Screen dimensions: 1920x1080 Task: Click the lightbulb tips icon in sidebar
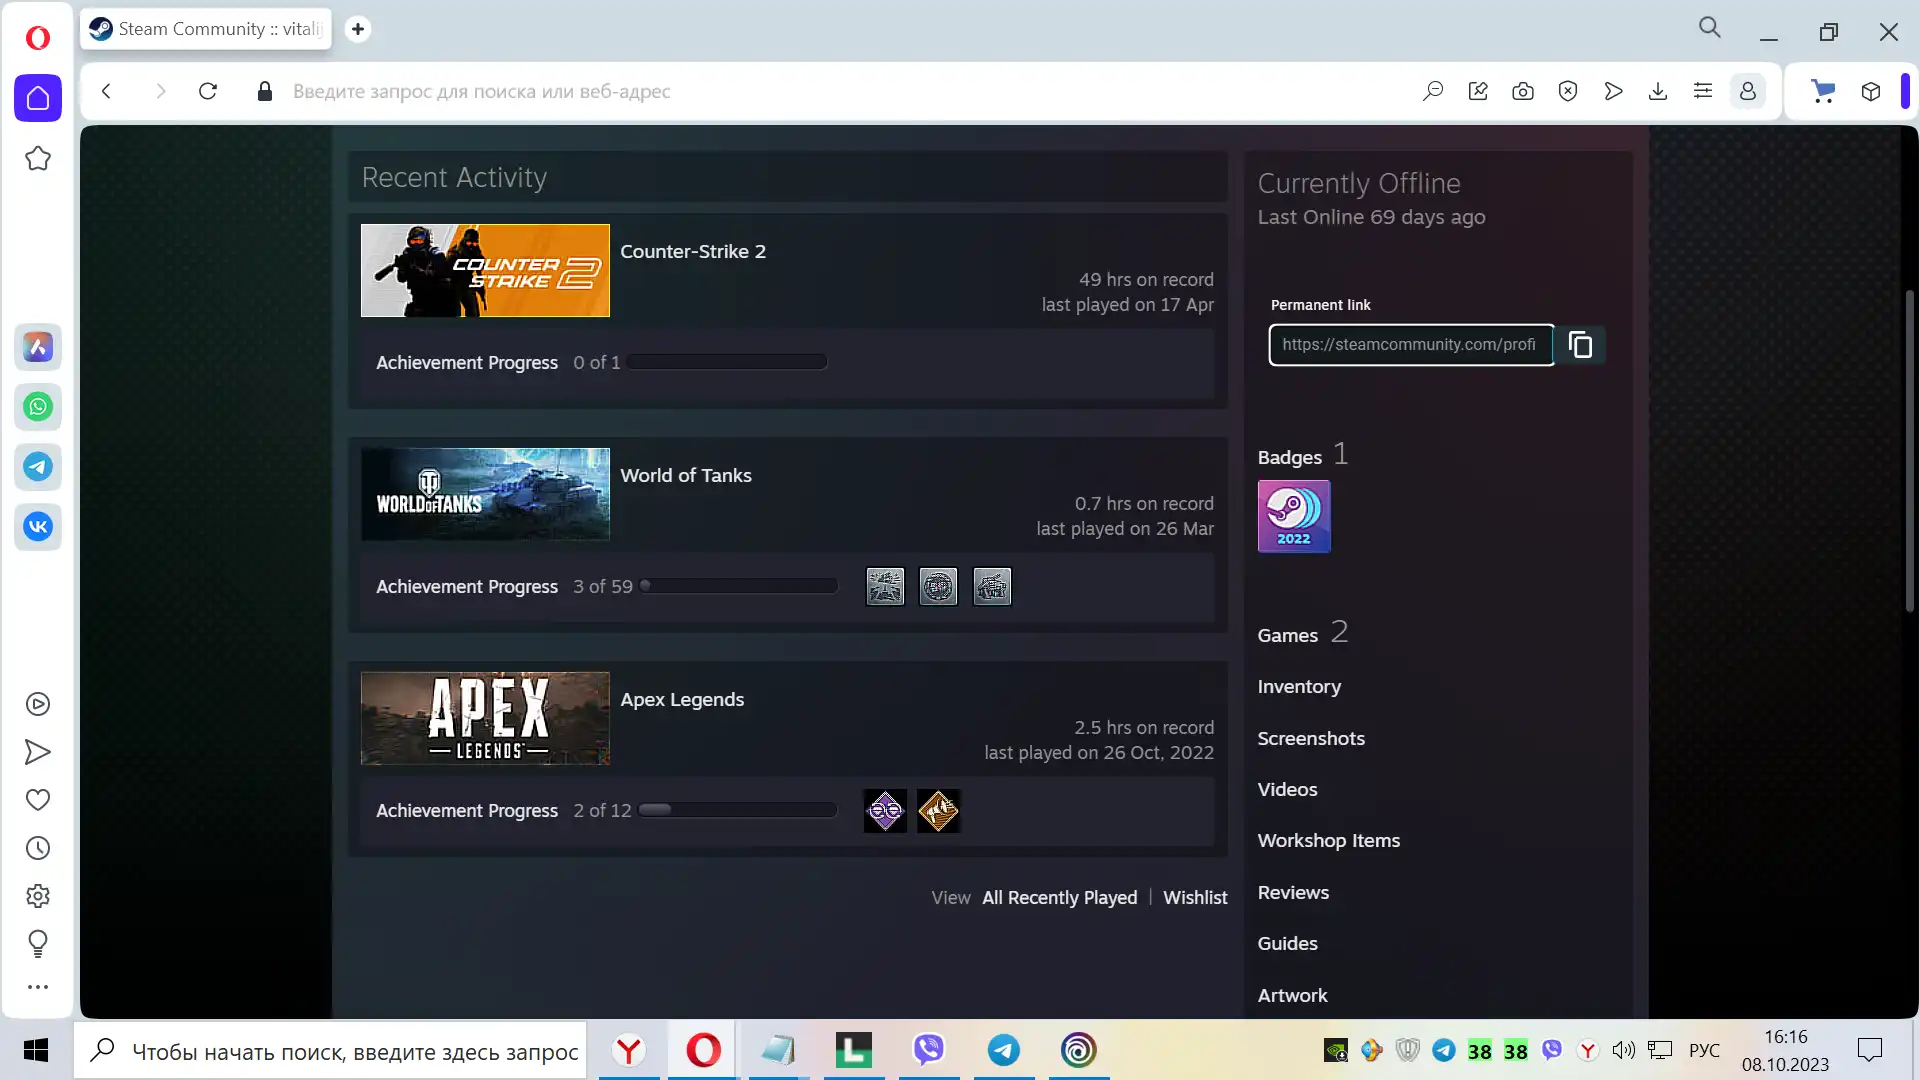[38, 943]
